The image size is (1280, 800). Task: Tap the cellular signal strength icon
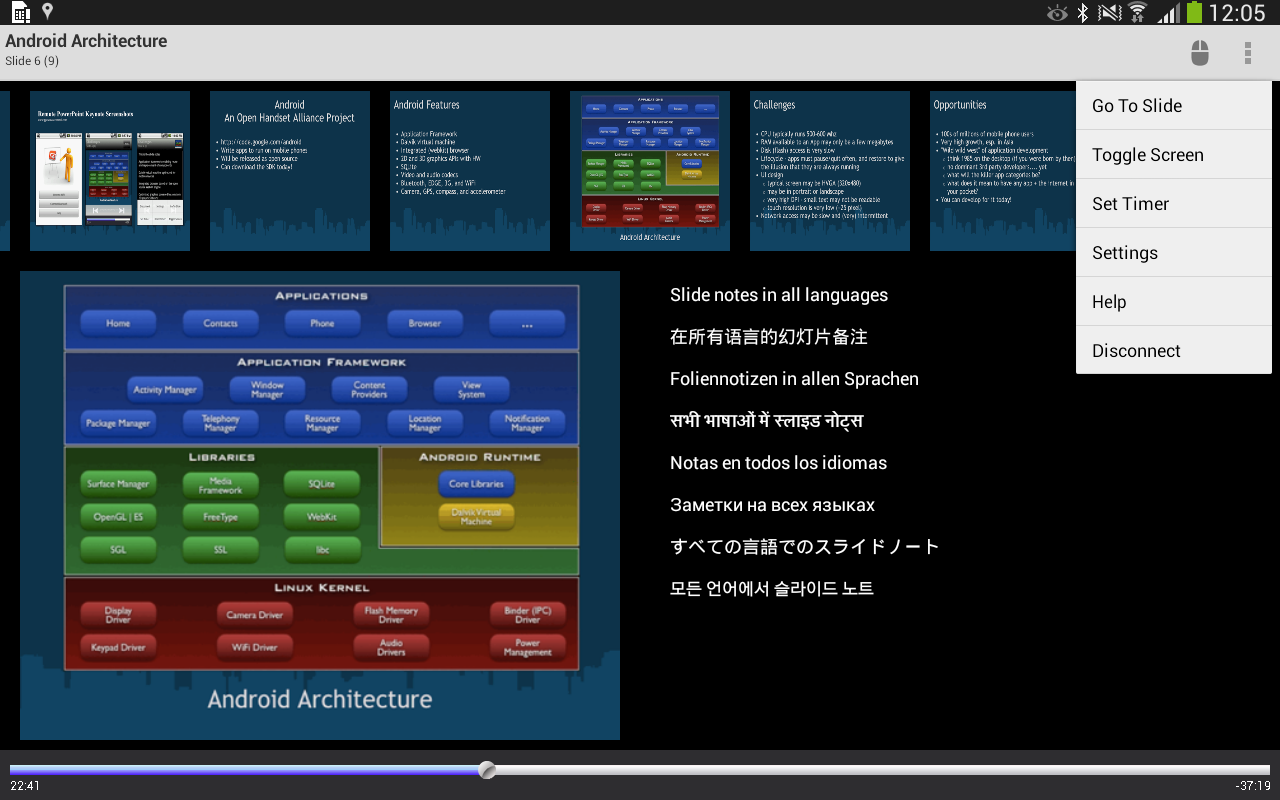(x=1168, y=13)
